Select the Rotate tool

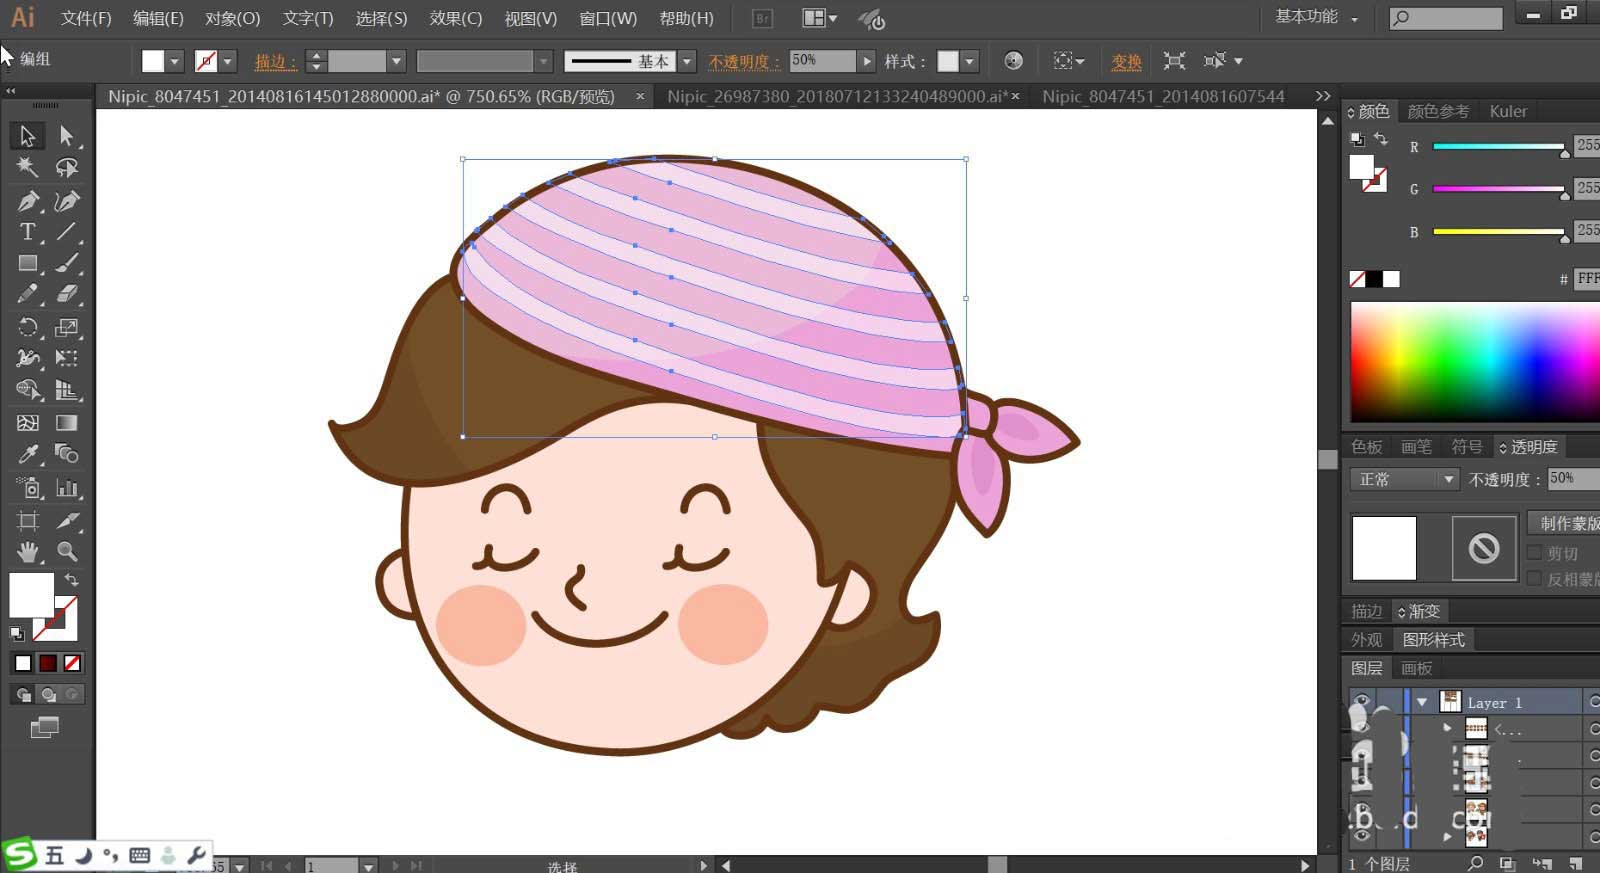pos(27,327)
